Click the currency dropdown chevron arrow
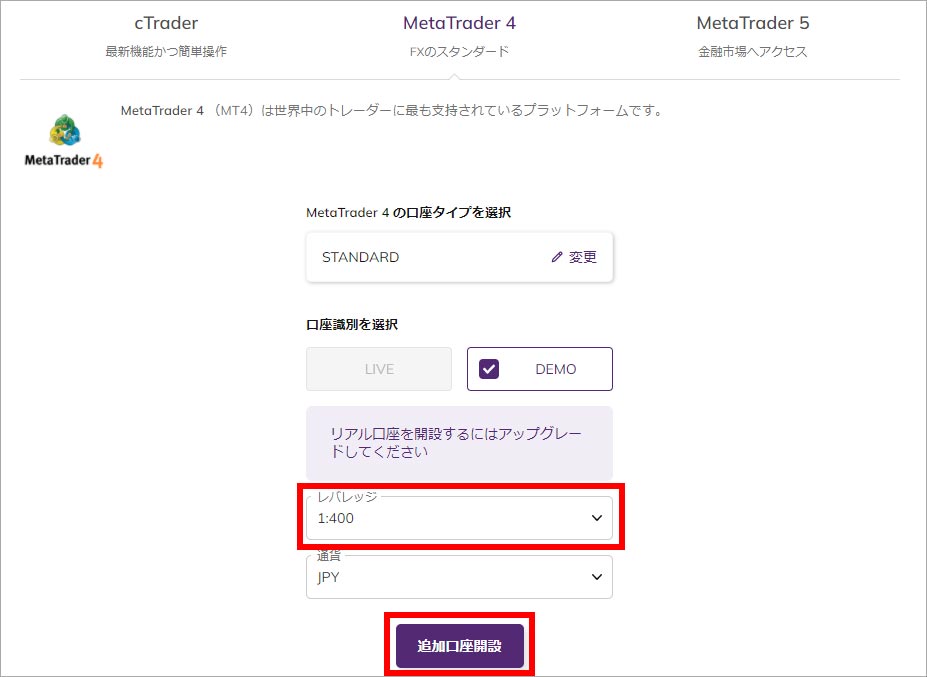The height and width of the screenshot is (677, 927). click(x=597, y=577)
